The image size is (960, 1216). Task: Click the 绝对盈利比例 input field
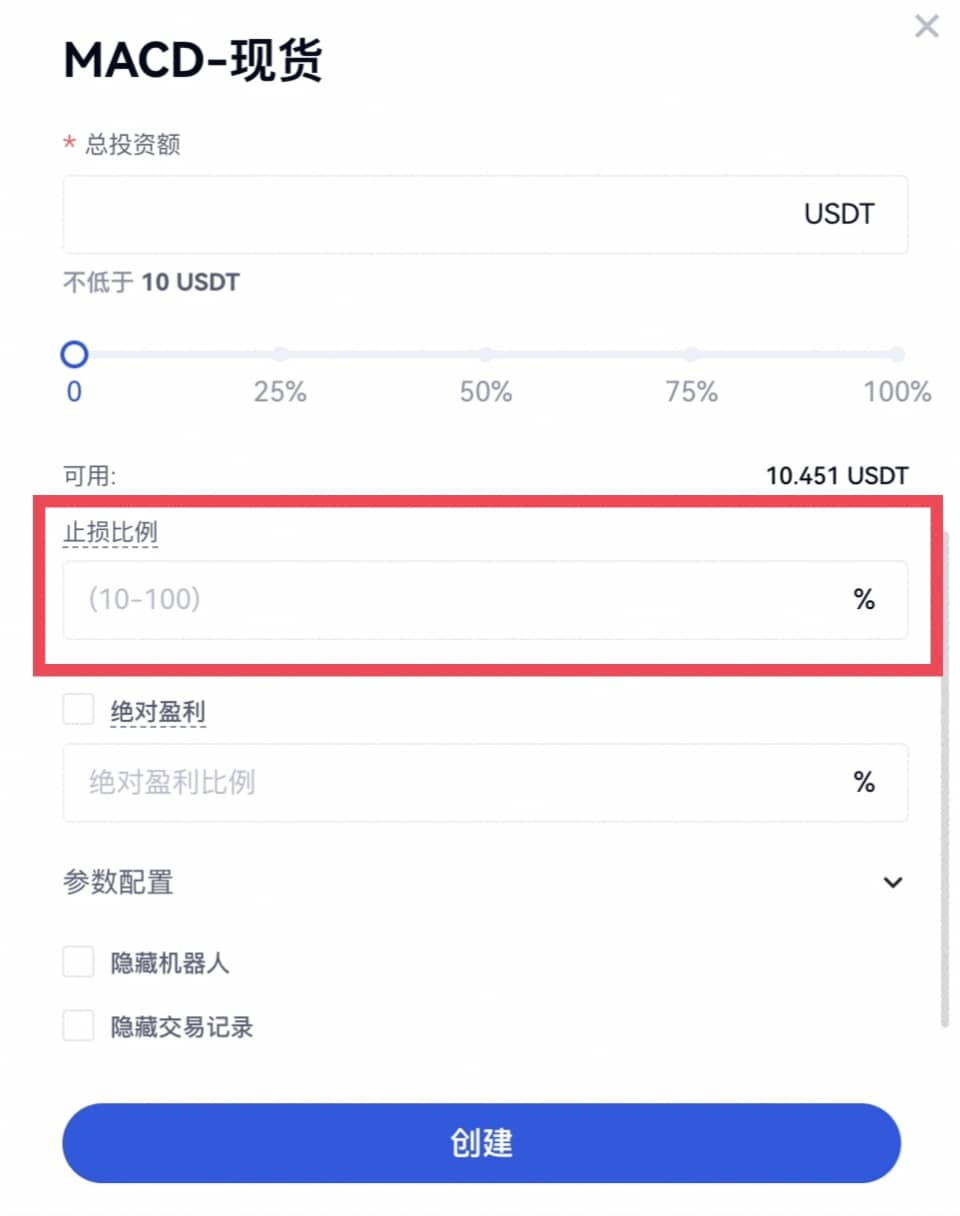[x=450, y=782]
